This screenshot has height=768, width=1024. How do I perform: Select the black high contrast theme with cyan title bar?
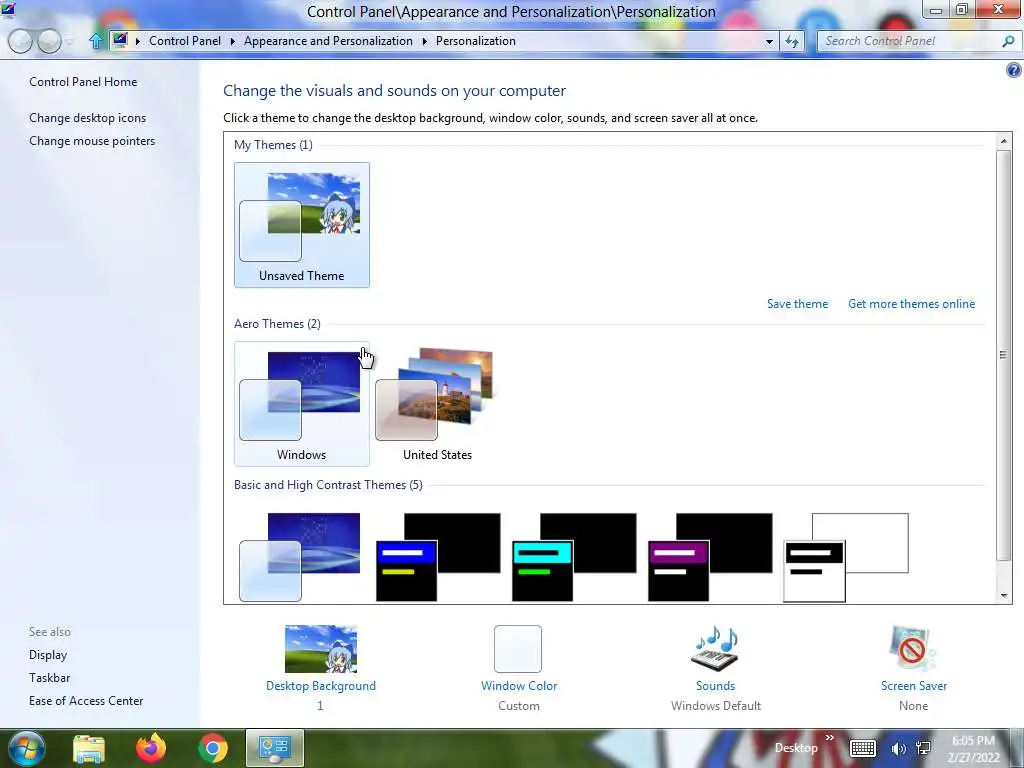[573, 557]
